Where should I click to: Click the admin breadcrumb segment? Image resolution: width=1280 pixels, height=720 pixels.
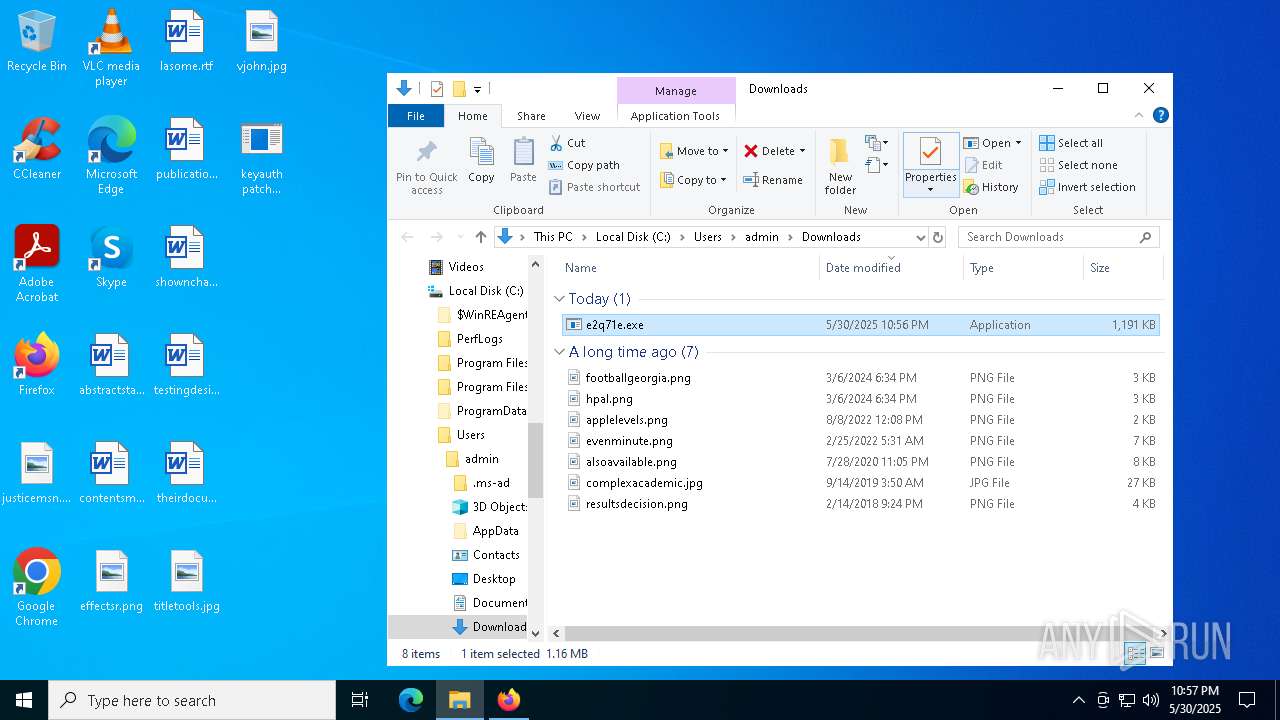point(761,237)
